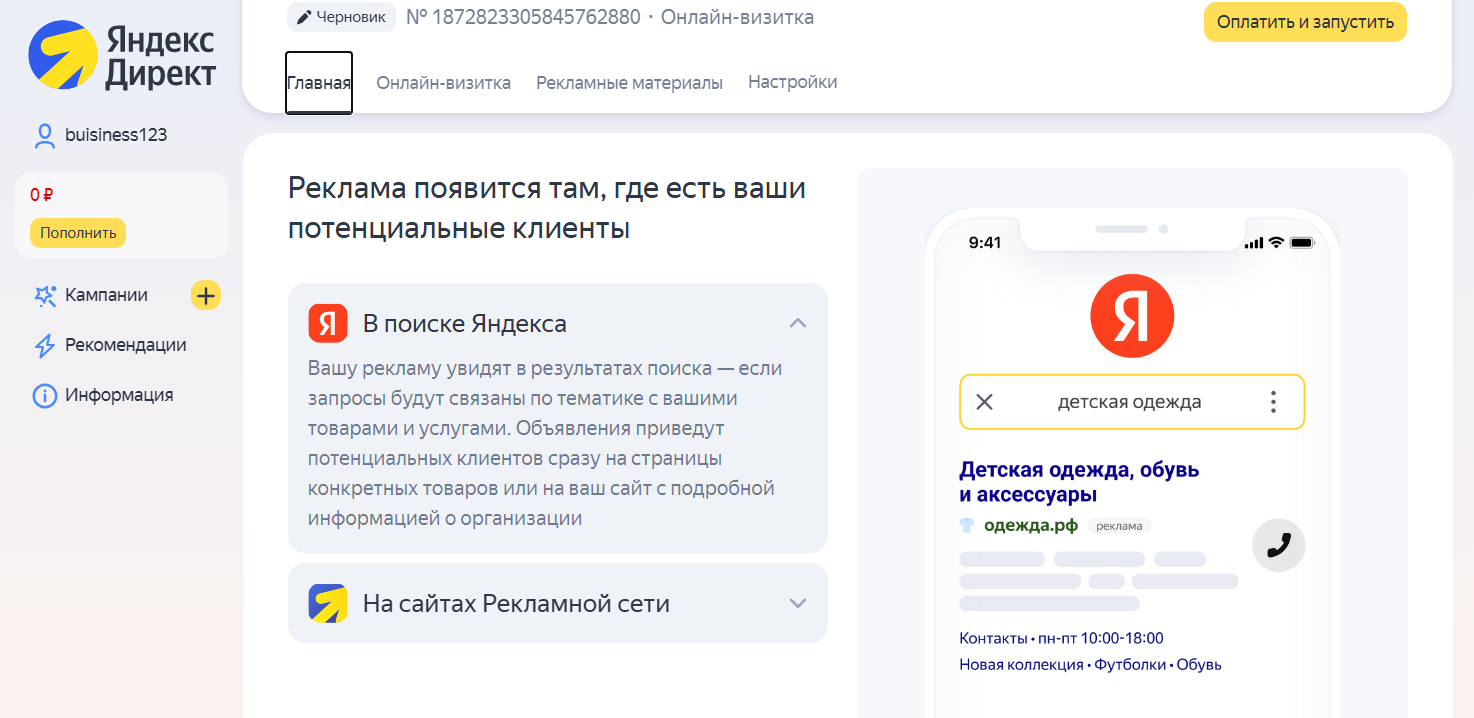The height and width of the screenshot is (718, 1474).
Task: Switch to the Онлайн-визитка tab
Action: pyautogui.click(x=443, y=83)
